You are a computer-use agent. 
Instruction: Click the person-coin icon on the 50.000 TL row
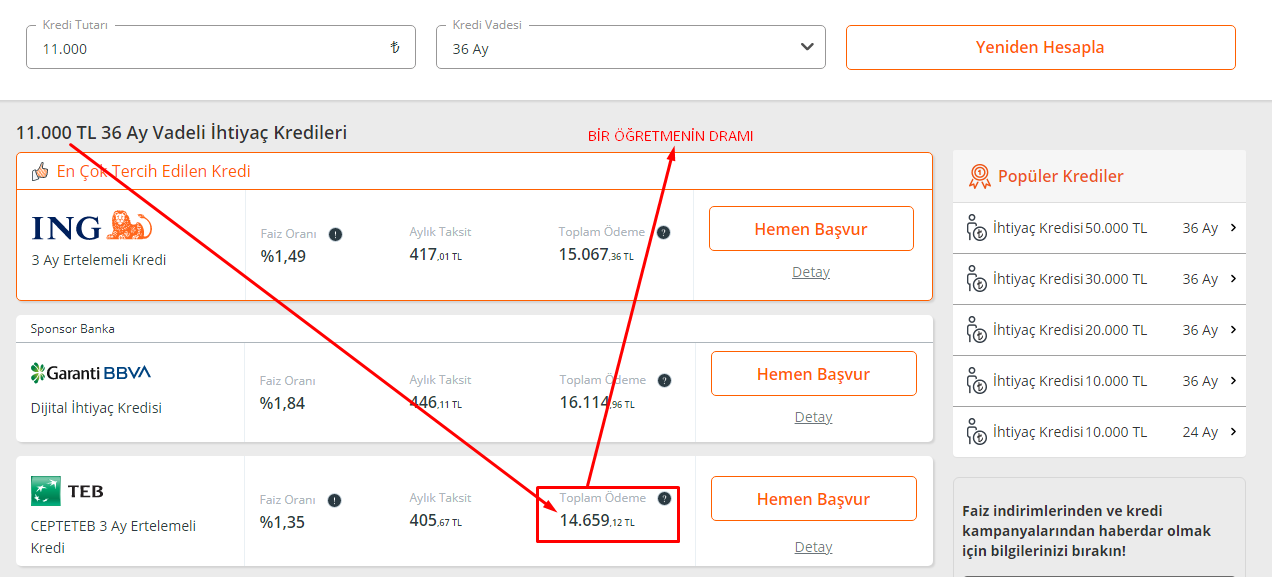[x=977, y=228]
